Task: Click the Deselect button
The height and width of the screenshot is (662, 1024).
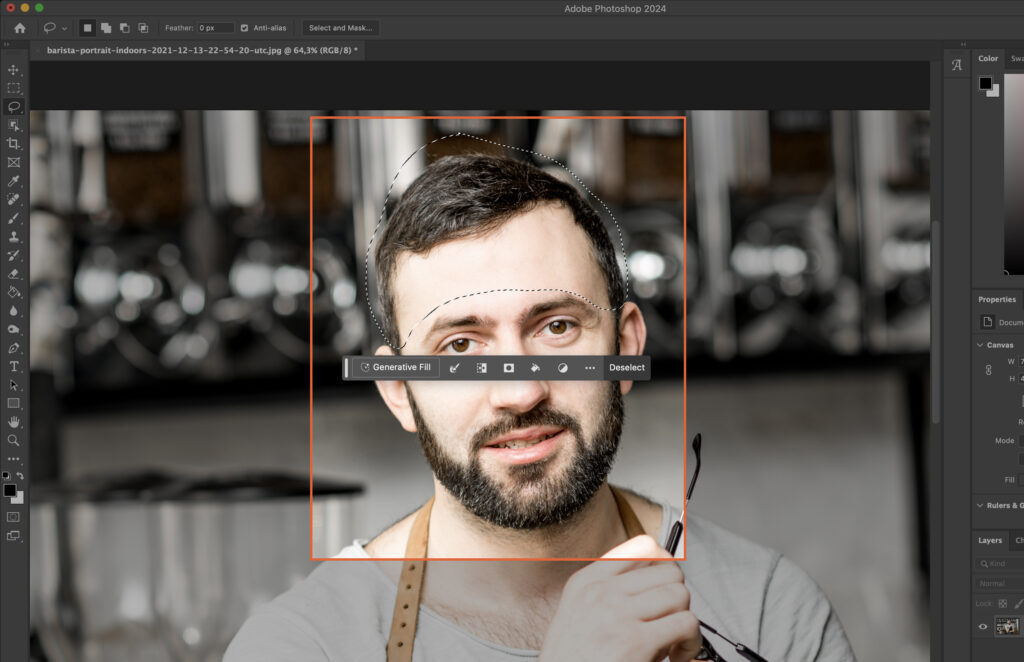Action: 627,368
